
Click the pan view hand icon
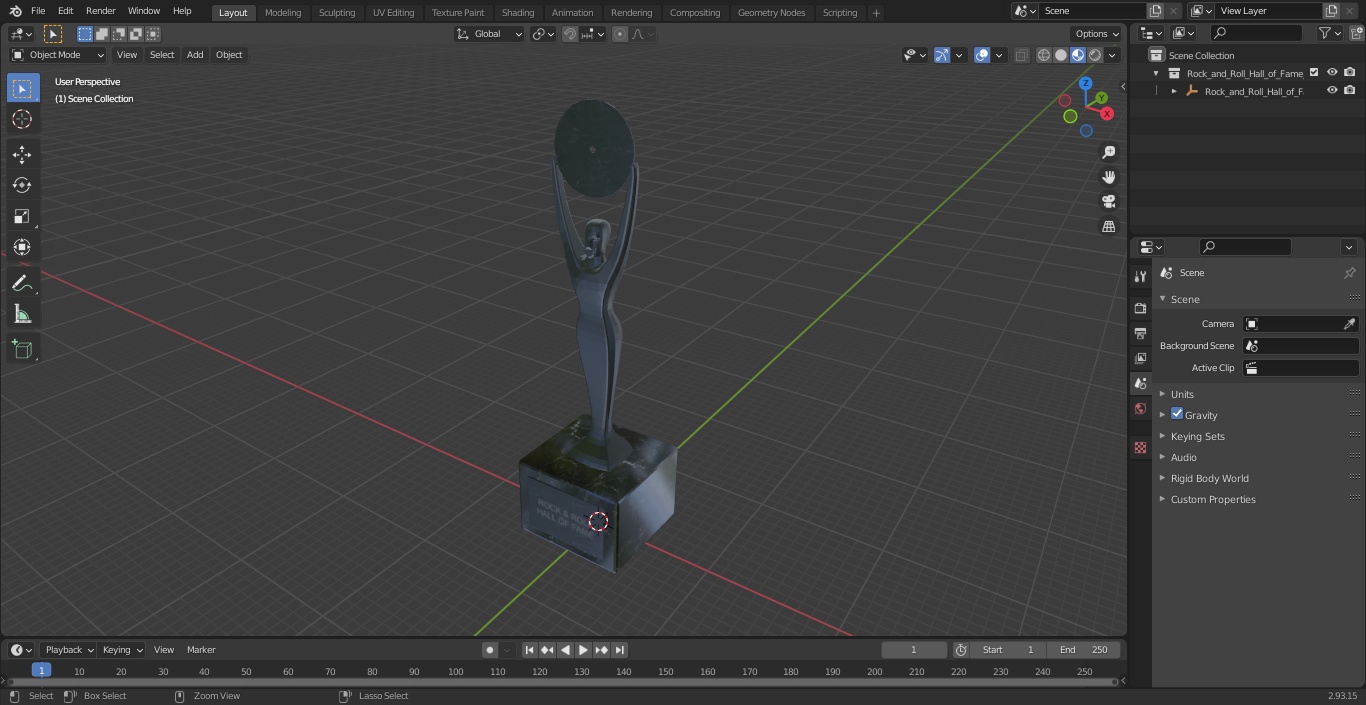point(1109,177)
